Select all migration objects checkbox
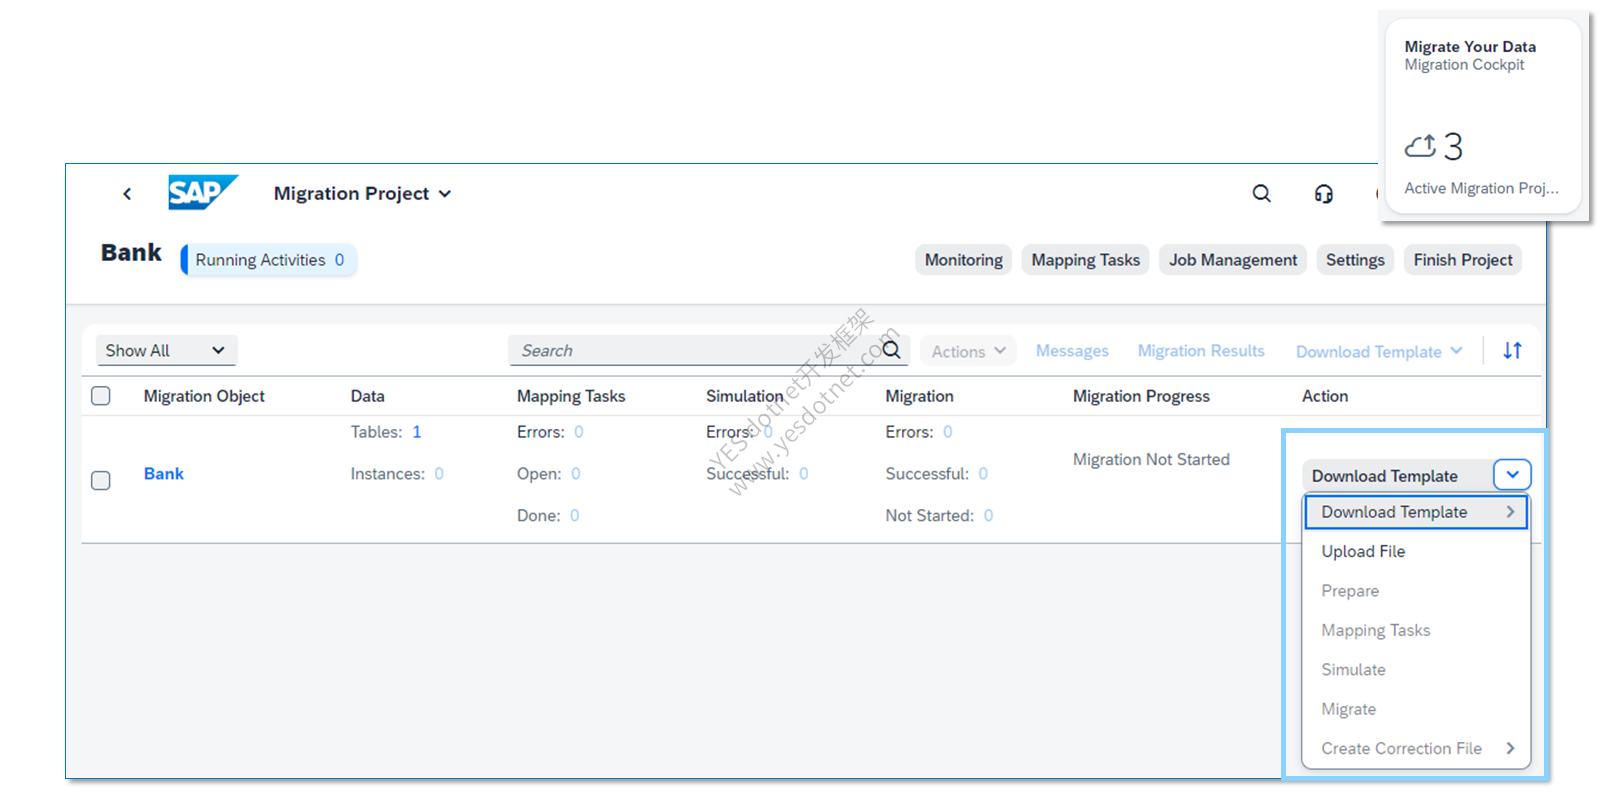This screenshot has width=1600, height=796. [101, 396]
